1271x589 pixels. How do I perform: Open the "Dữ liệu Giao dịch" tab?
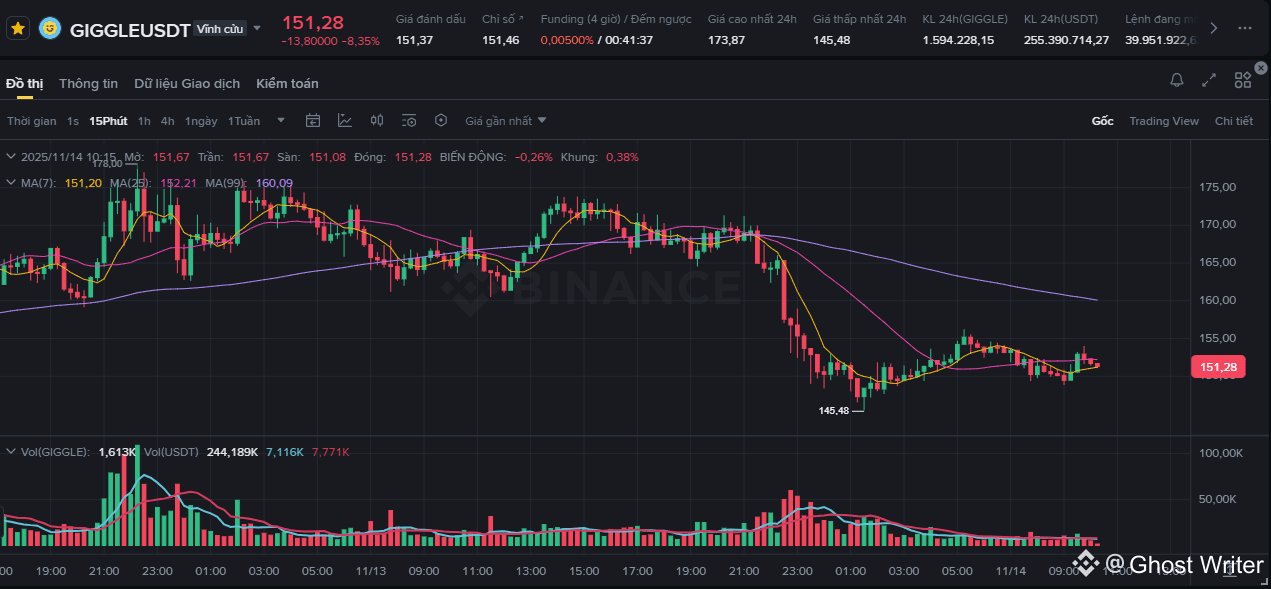pos(187,84)
